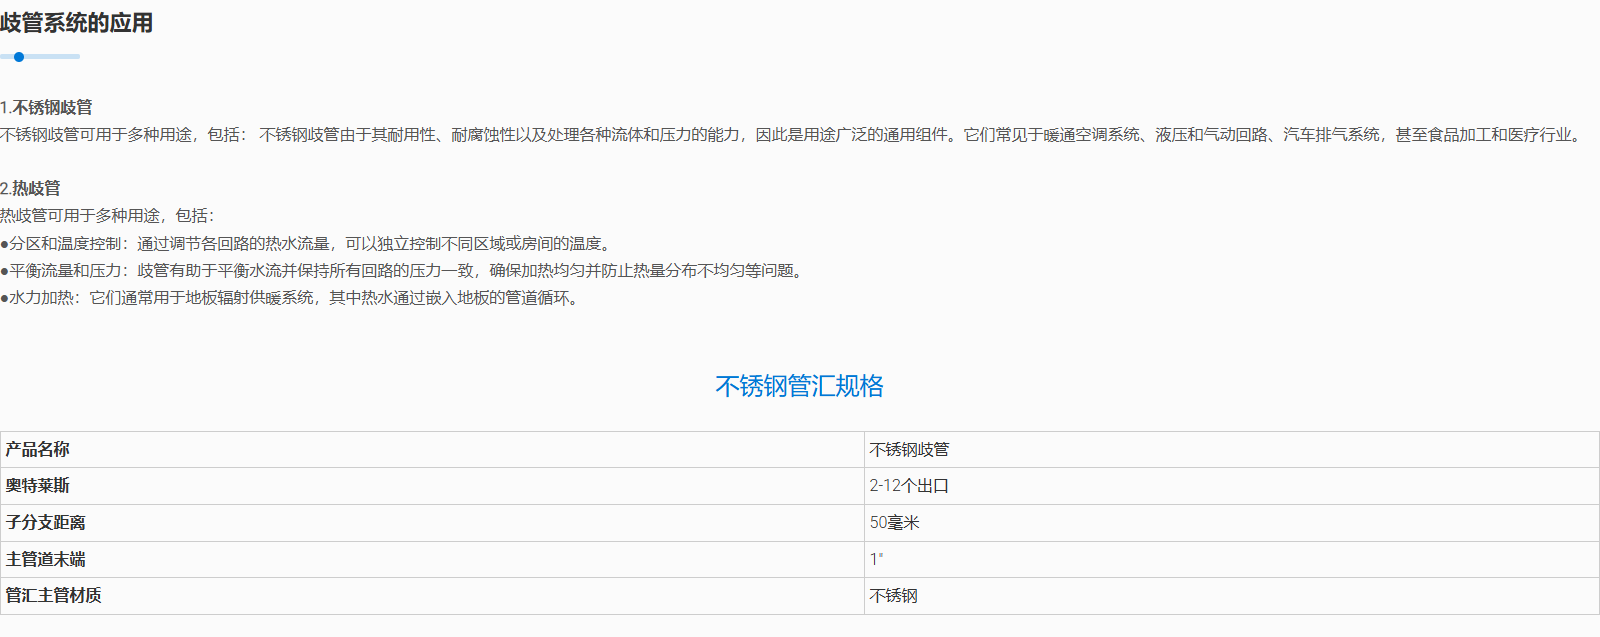Select the 产品名称 table header cell
The height and width of the screenshot is (637, 1600).
point(38,450)
